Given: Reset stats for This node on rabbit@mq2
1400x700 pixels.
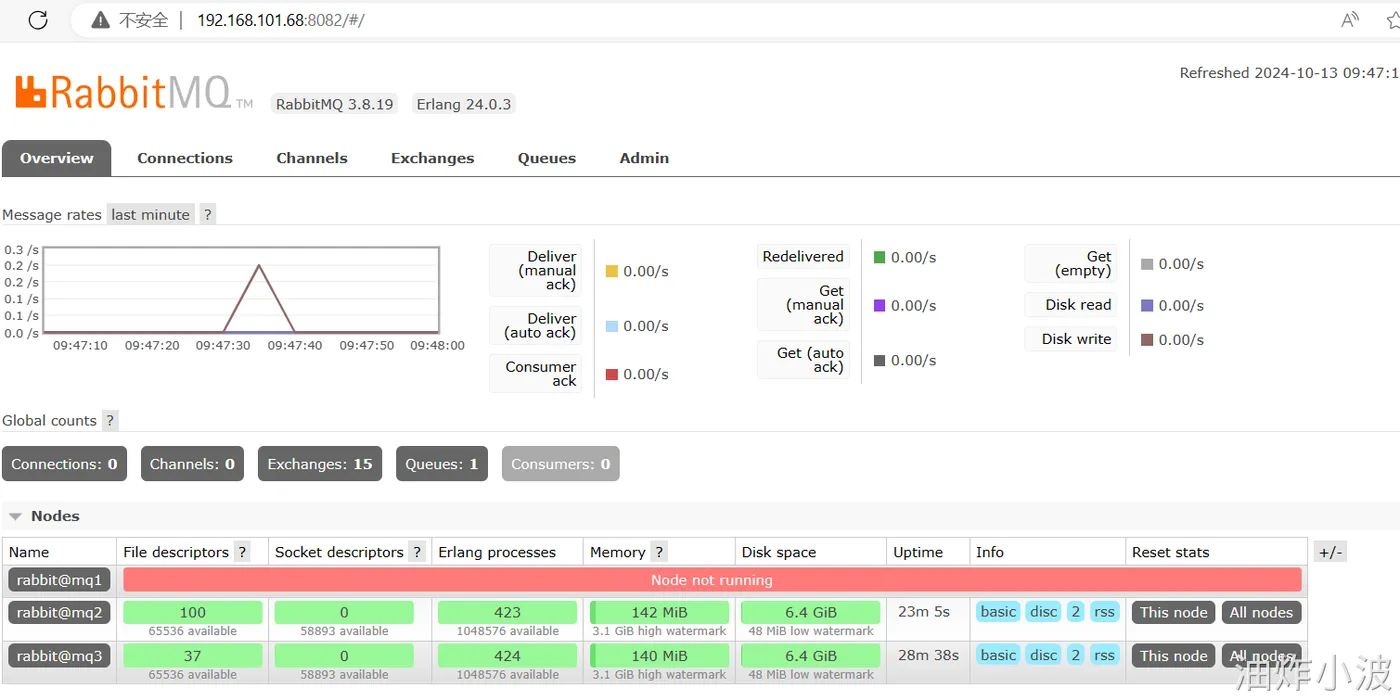Looking at the screenshot, I should pos(1174,613).
